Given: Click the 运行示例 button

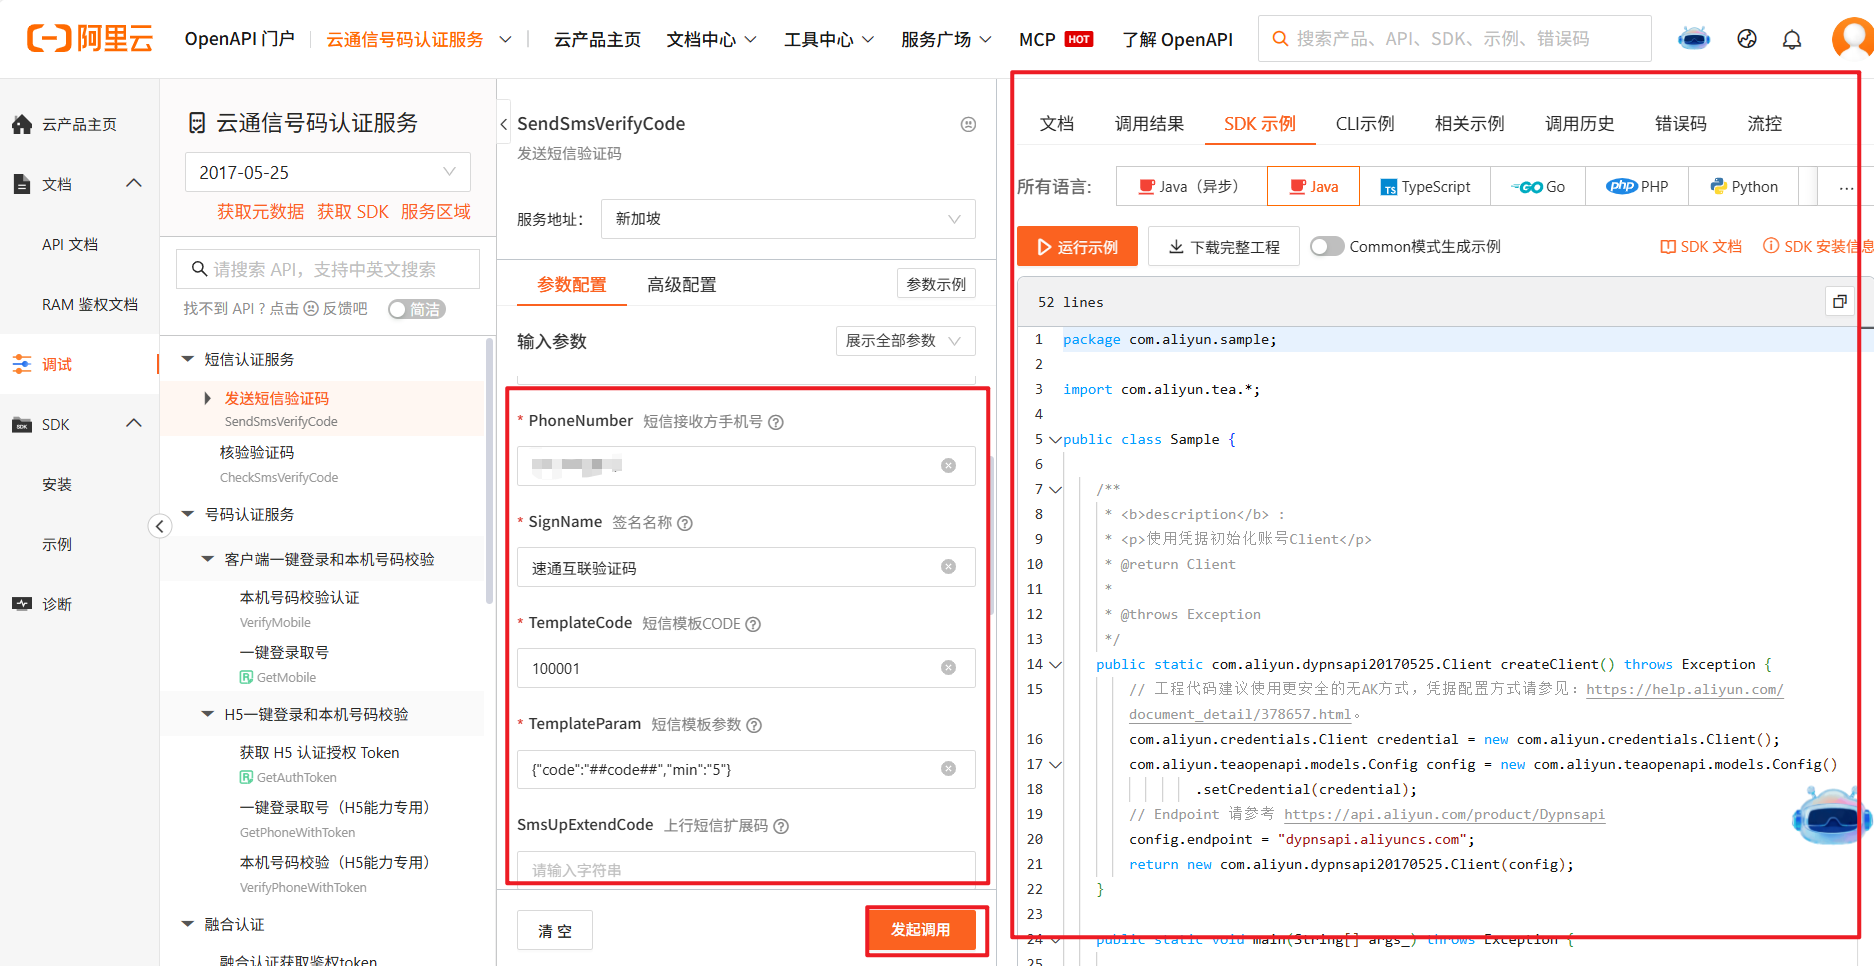Looking at the screenshot, I should (x=1077, y=246).
